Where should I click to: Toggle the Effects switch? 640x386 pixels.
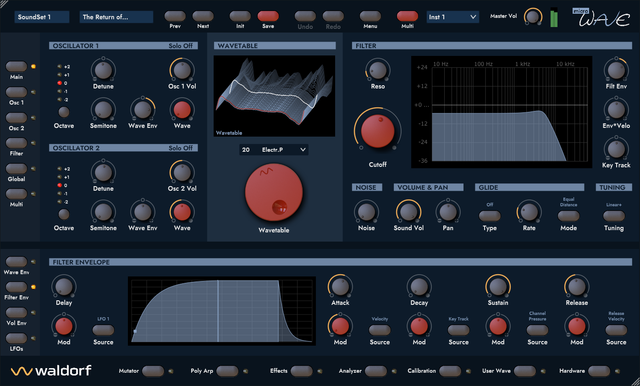click(302, 371)
